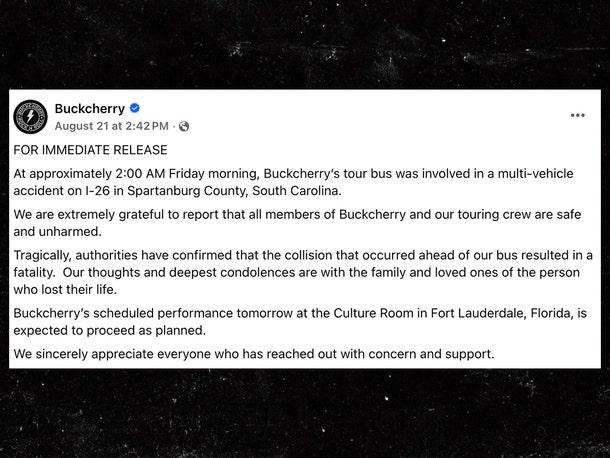This screenshot has width=610, height=458.
Task: Click the word 'Tragically' in the post
Action: pyautogui.click(x=42, y=256)
